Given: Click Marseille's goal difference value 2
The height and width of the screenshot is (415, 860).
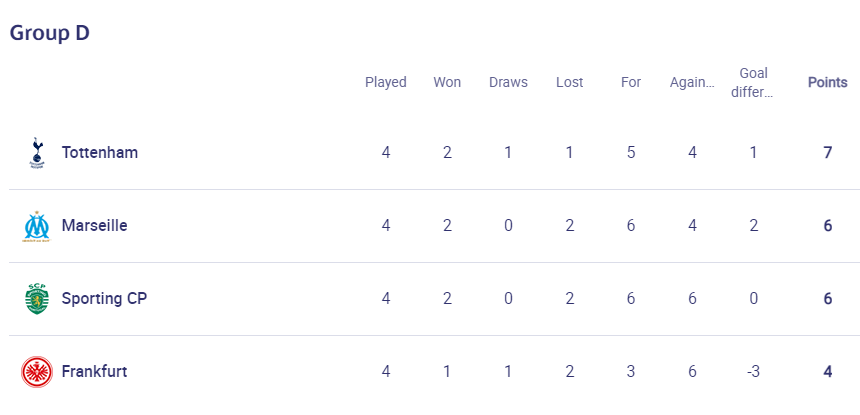Looking at the screenshot, I should pyautogui.click(x=754, y=225).
